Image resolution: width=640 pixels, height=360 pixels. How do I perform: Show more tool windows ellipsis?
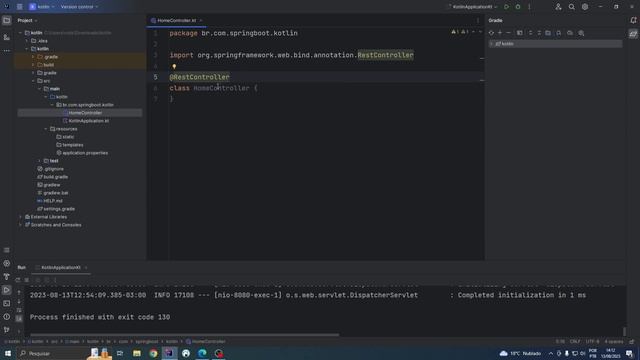7,51
